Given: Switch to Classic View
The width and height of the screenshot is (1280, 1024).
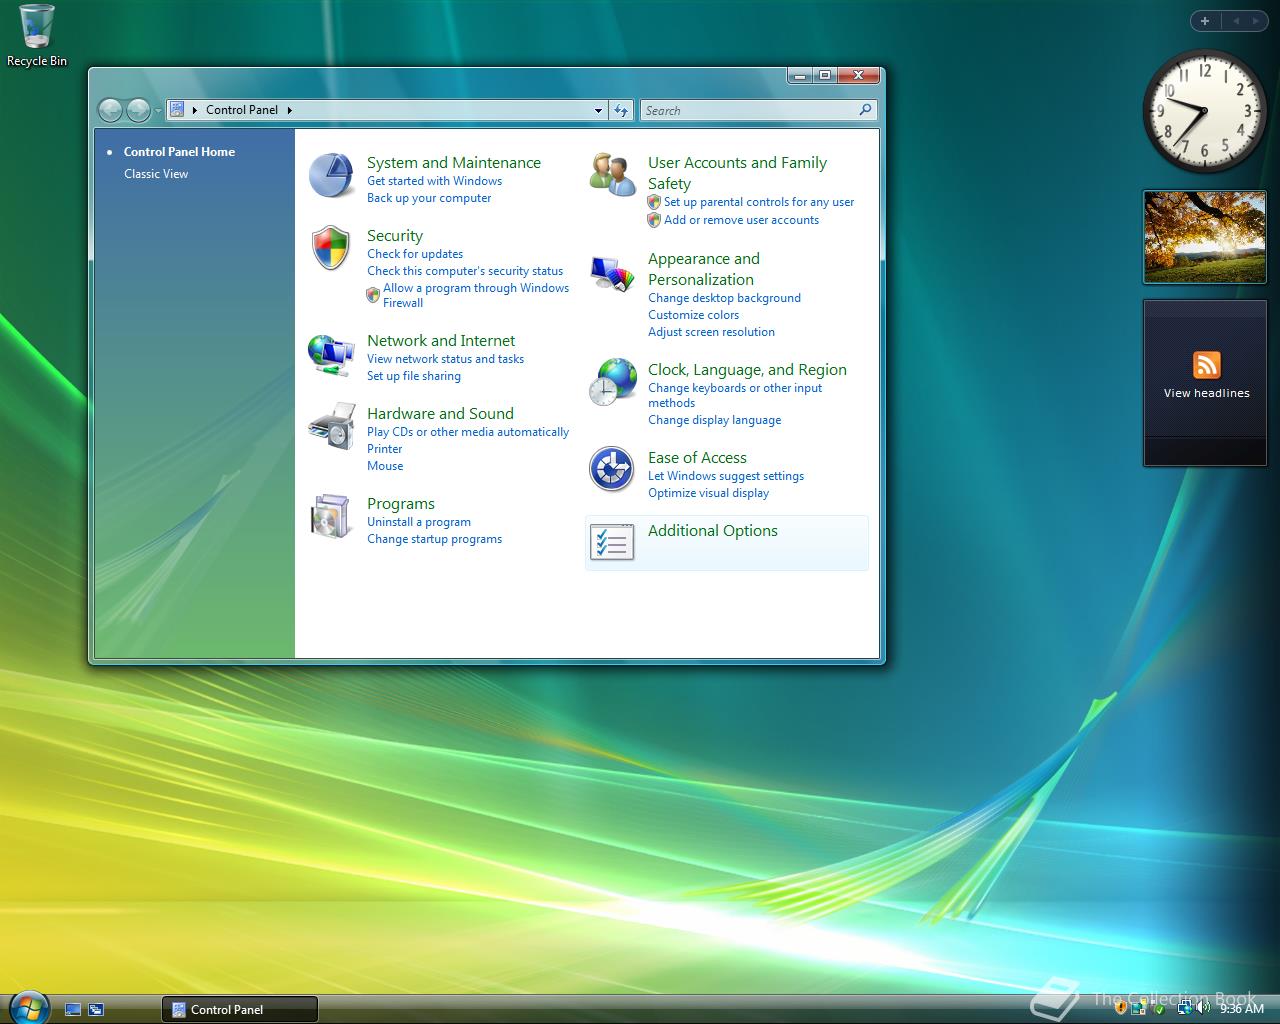Looking at the screenshot, I should (156, 174).
